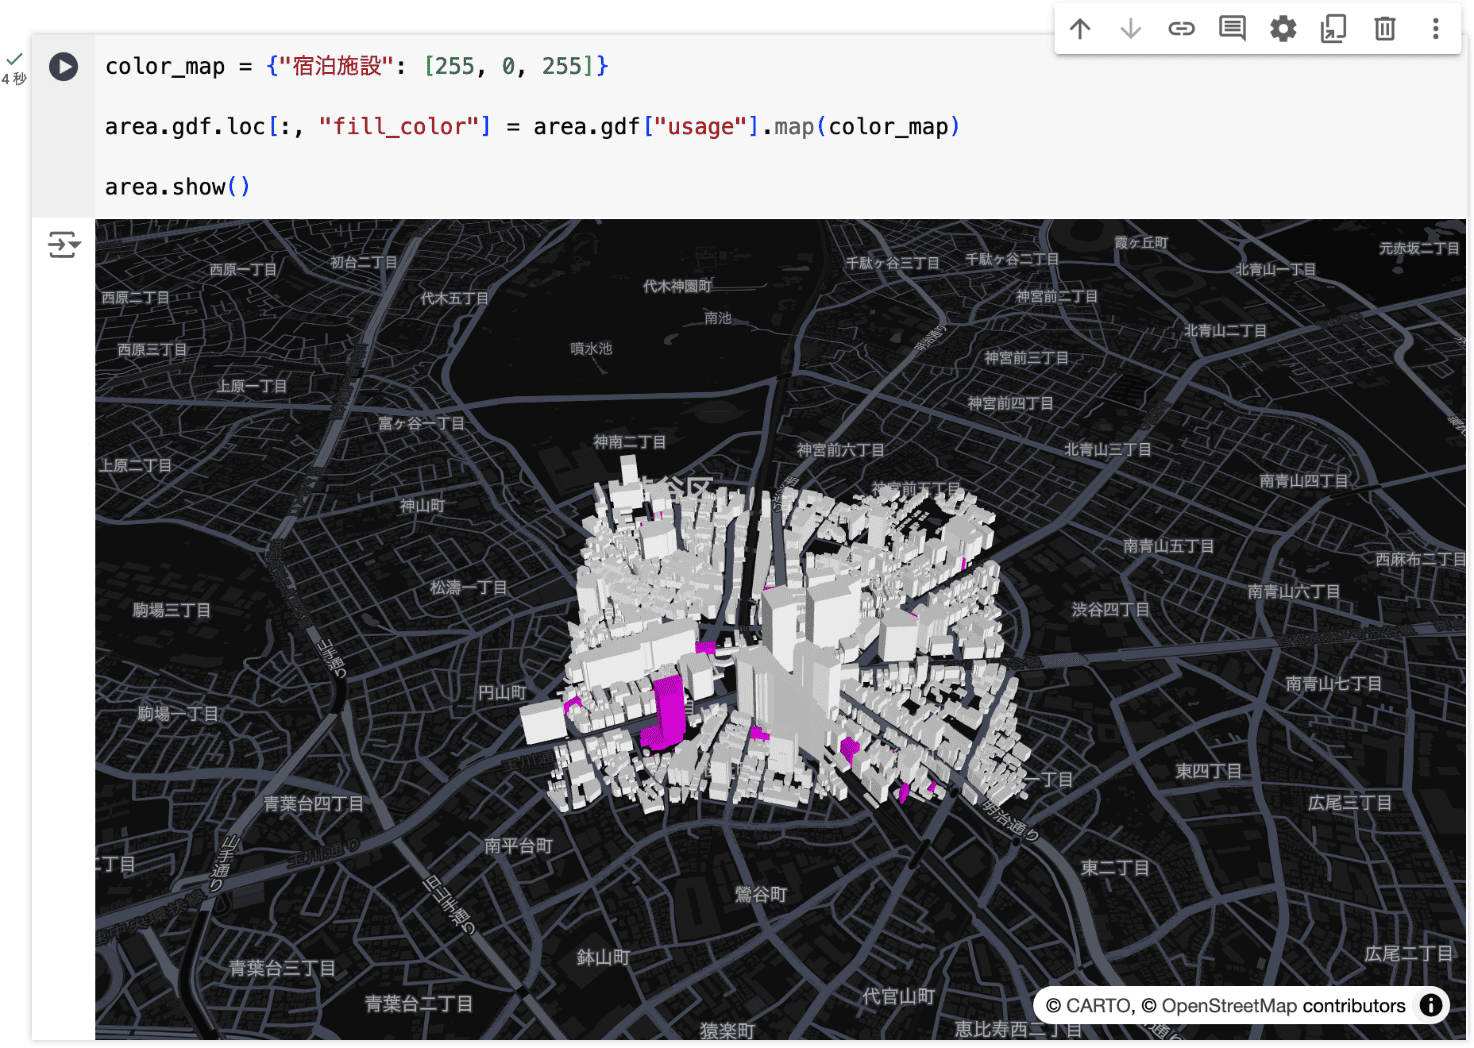This screenshot has width=1474, height=1048.
Task: Click the 上原一丁目 map label
Action: (x=252, y=386)
